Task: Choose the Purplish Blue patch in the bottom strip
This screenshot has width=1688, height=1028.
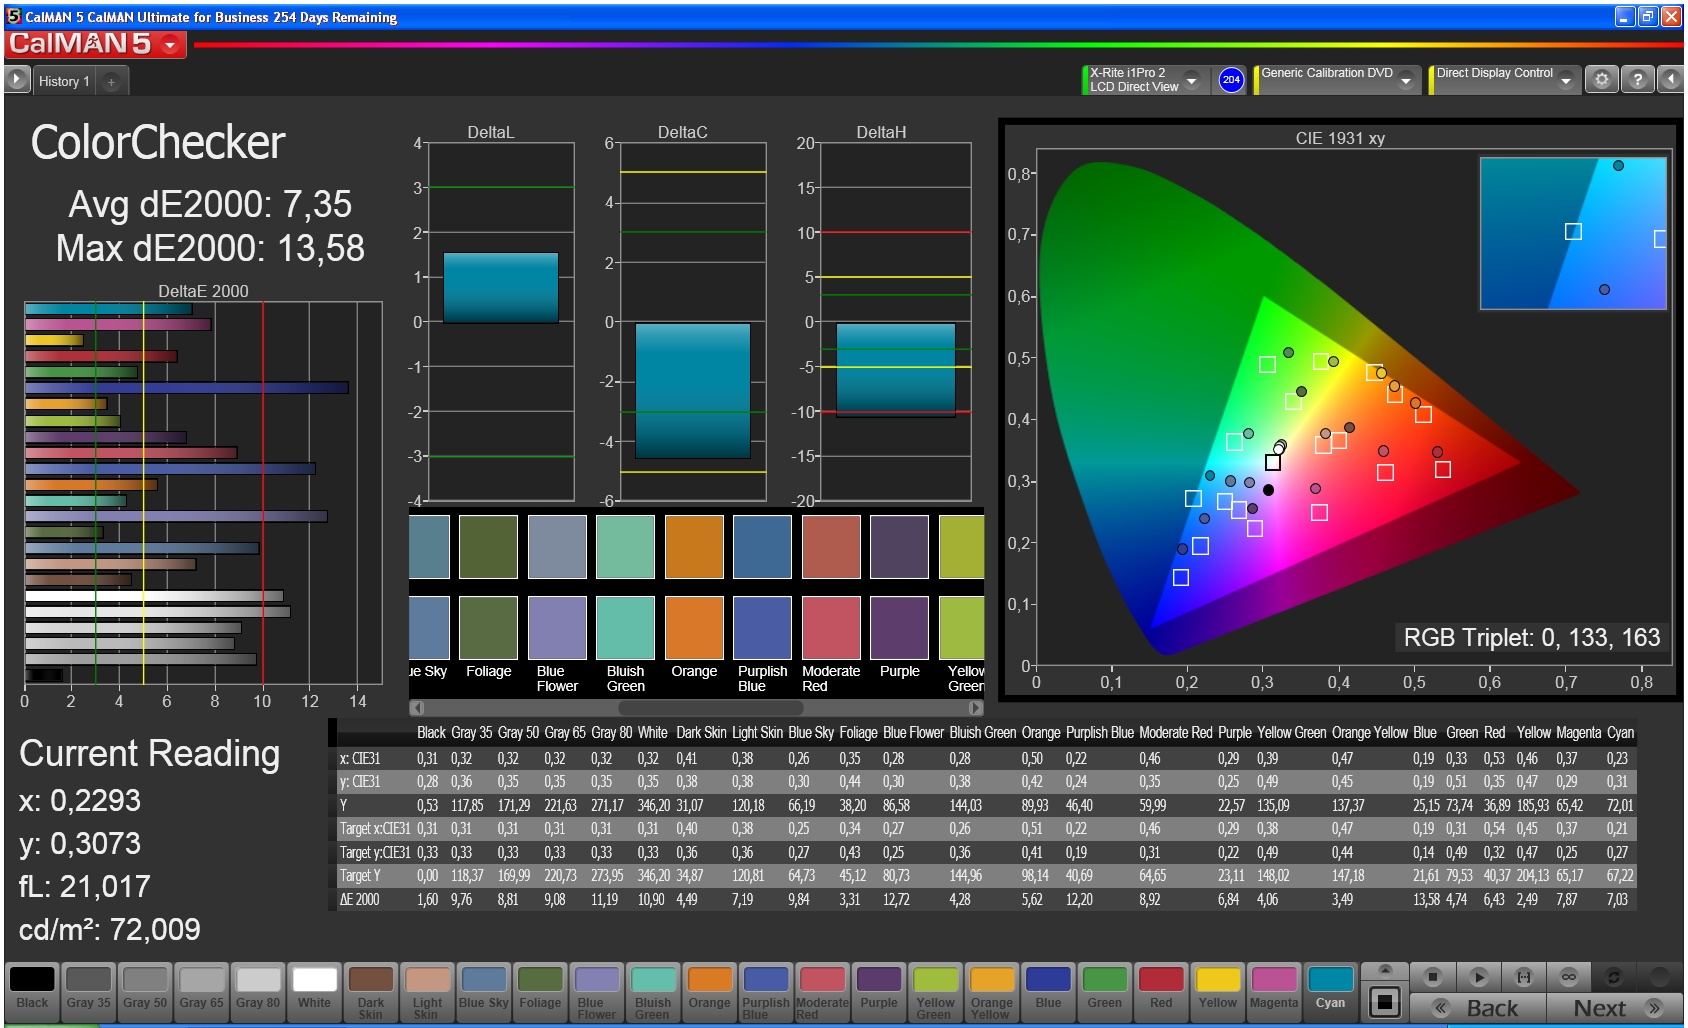Action: [x=766, y=992]
